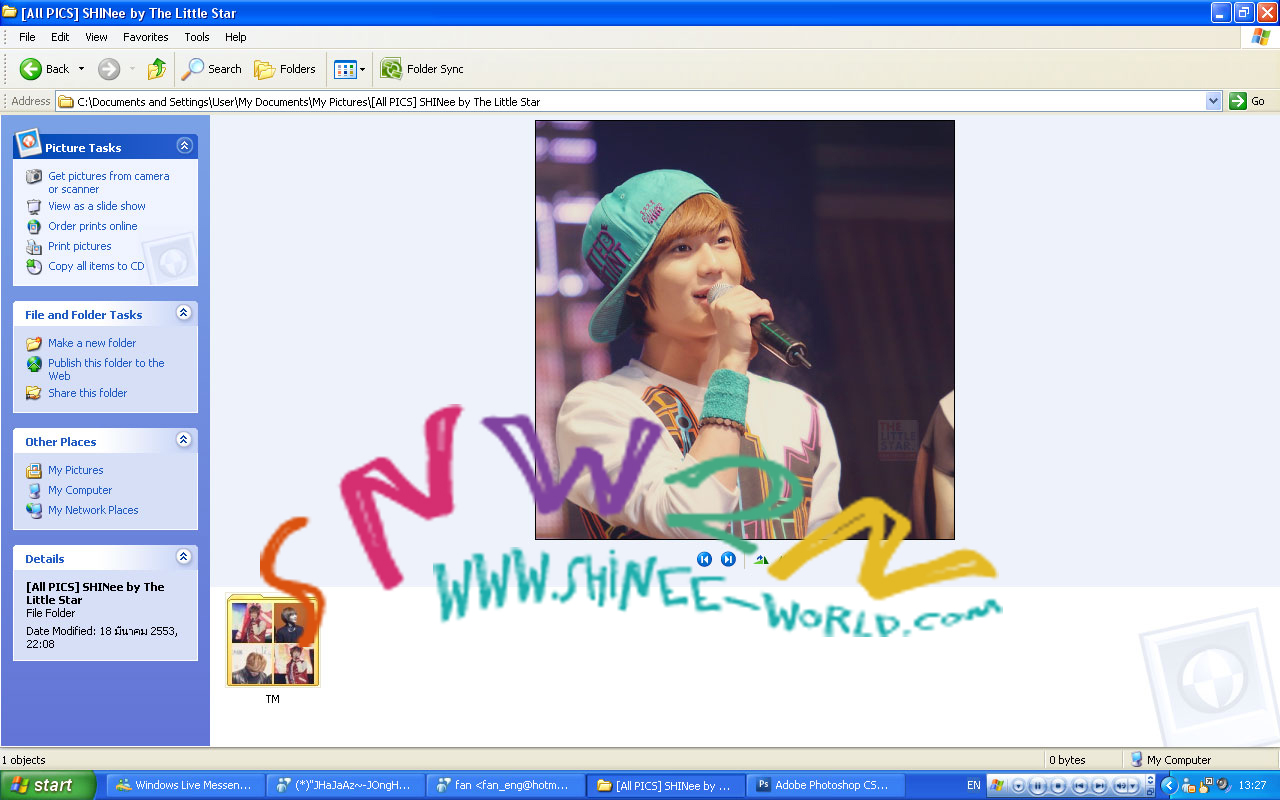Click the EN language indicator

pos(973,785)
